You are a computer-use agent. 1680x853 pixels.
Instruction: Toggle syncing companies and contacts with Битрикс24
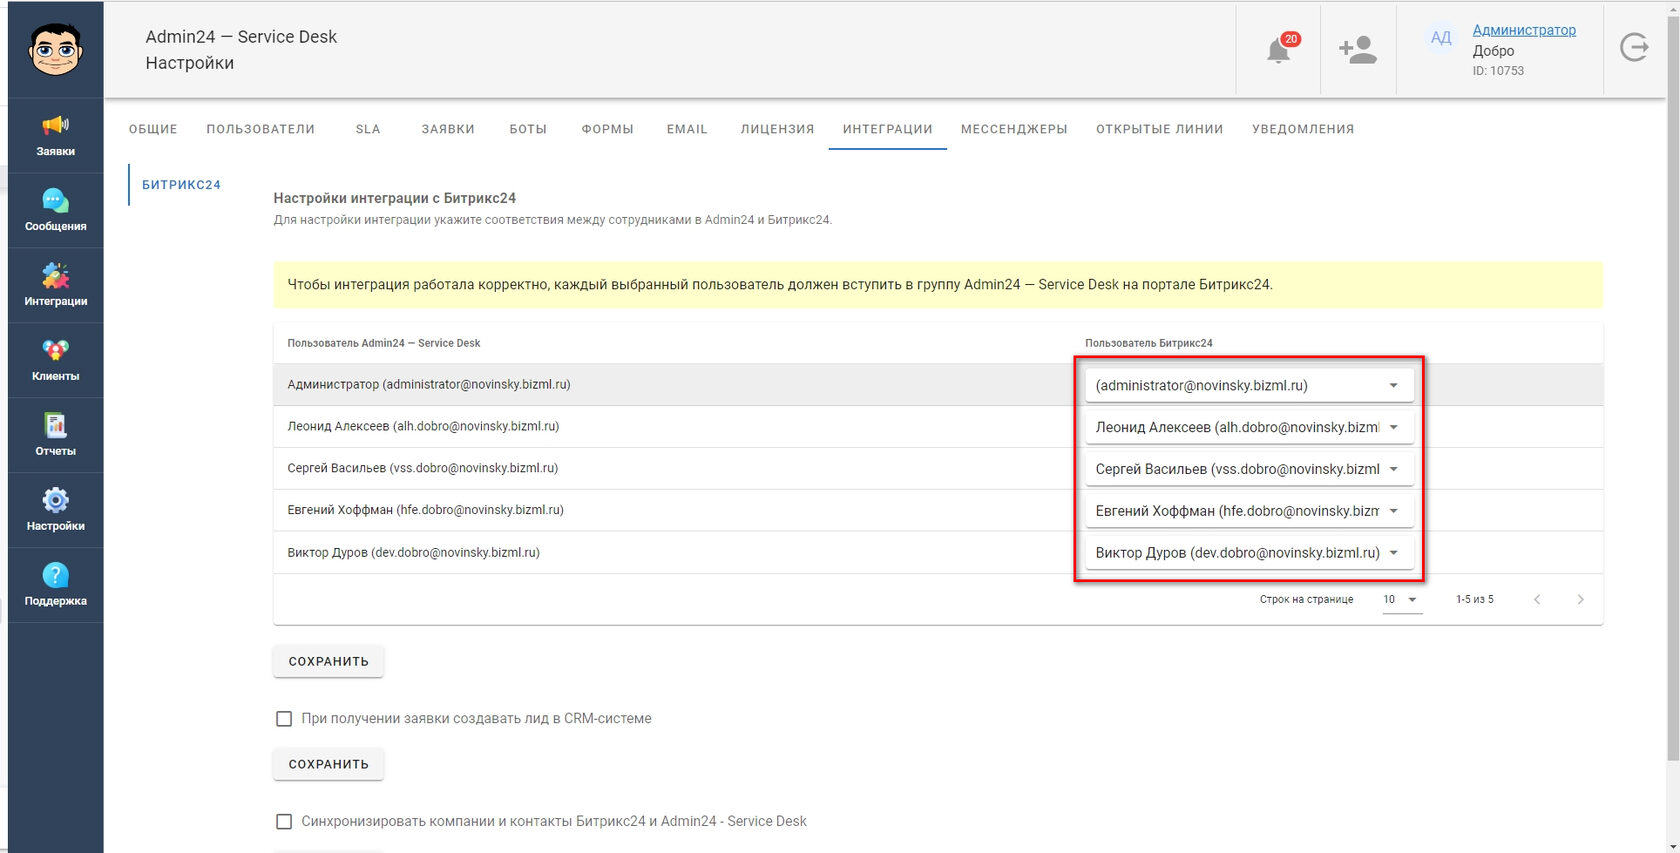[284, 822]
